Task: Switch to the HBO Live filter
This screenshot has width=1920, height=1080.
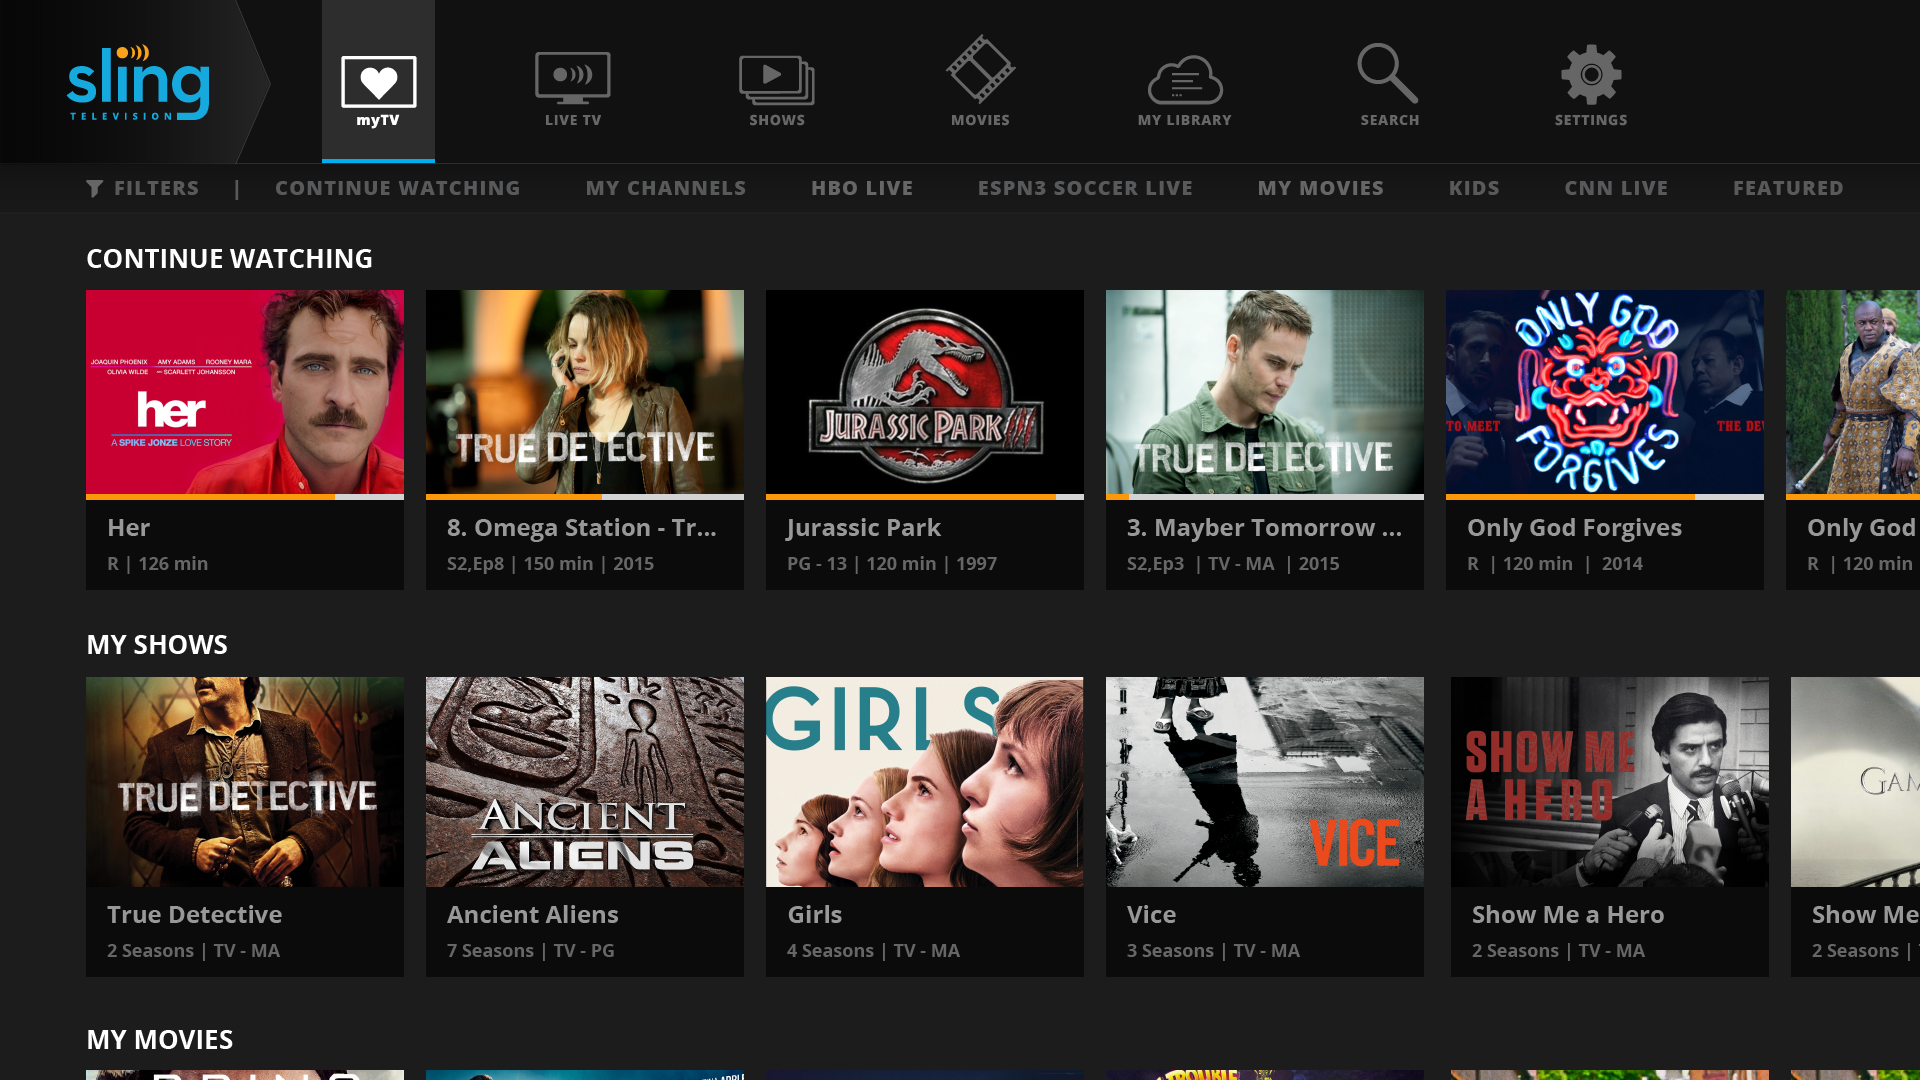Action: click(861, 188)
